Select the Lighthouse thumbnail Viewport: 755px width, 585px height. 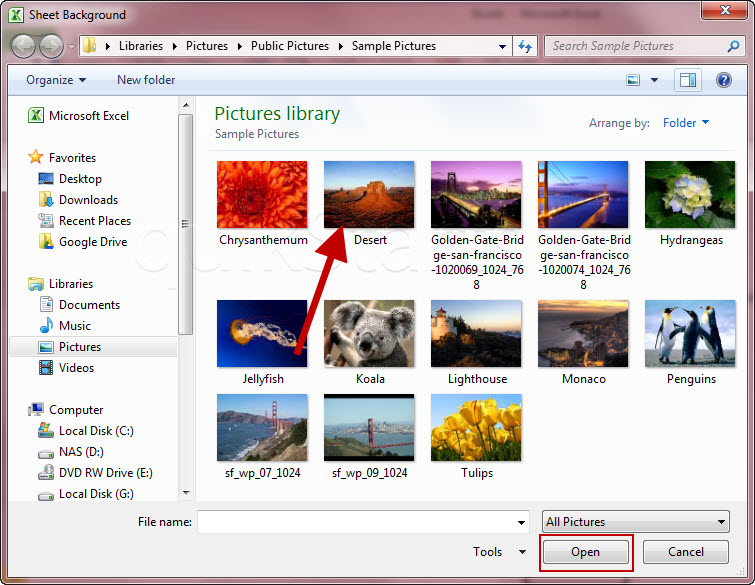(x=476, y=333)
